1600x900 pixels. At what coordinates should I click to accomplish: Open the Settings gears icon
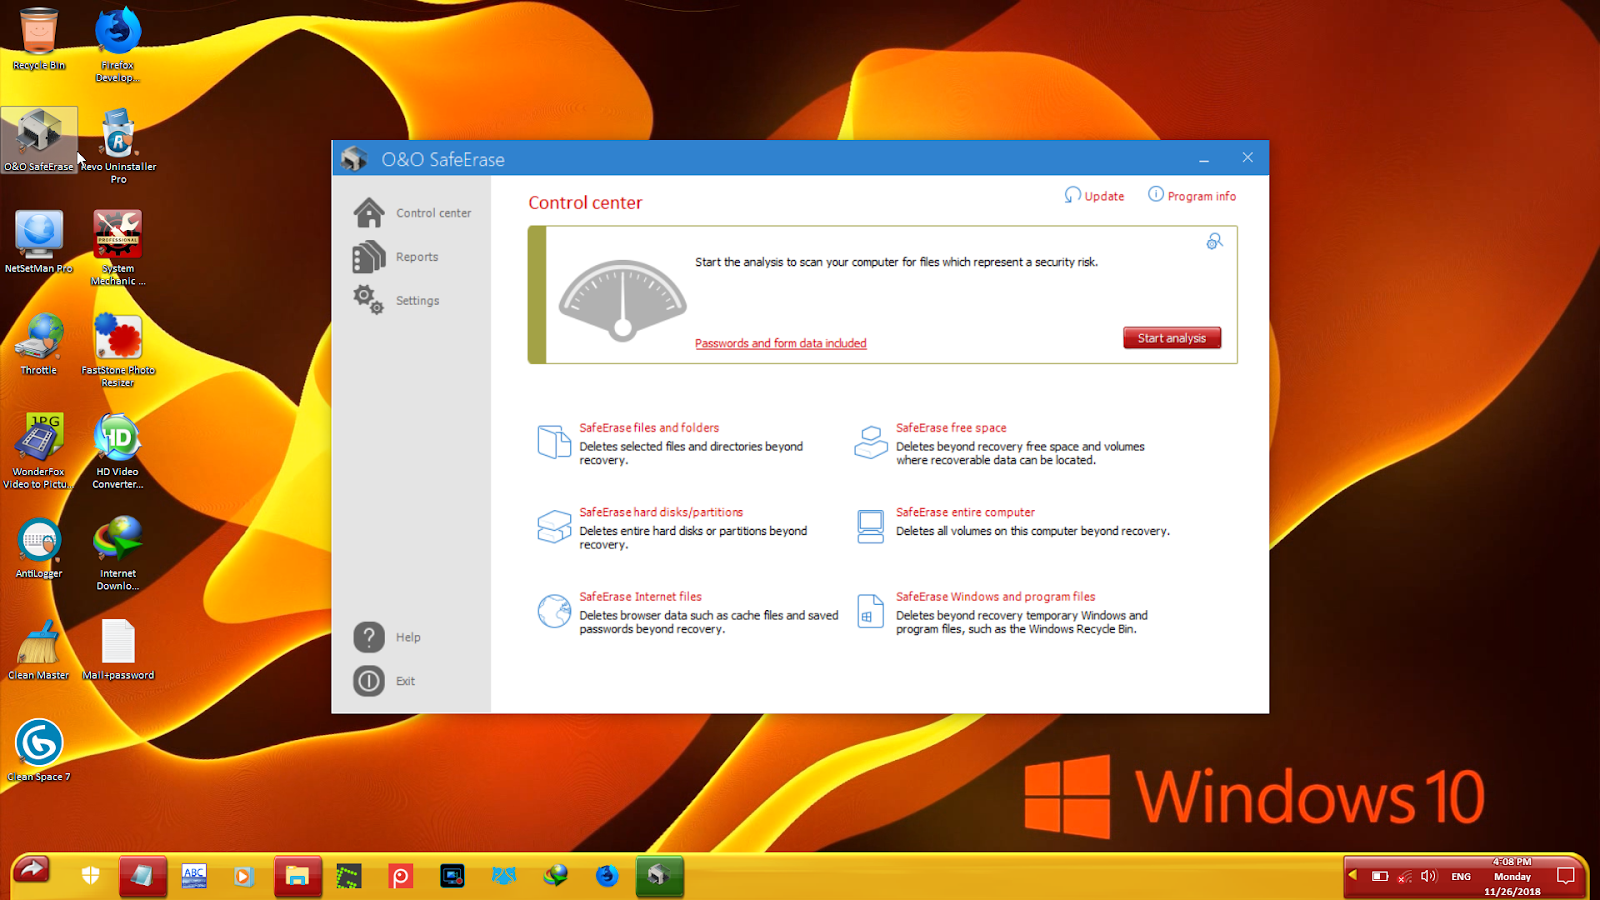tap(369, 300)
